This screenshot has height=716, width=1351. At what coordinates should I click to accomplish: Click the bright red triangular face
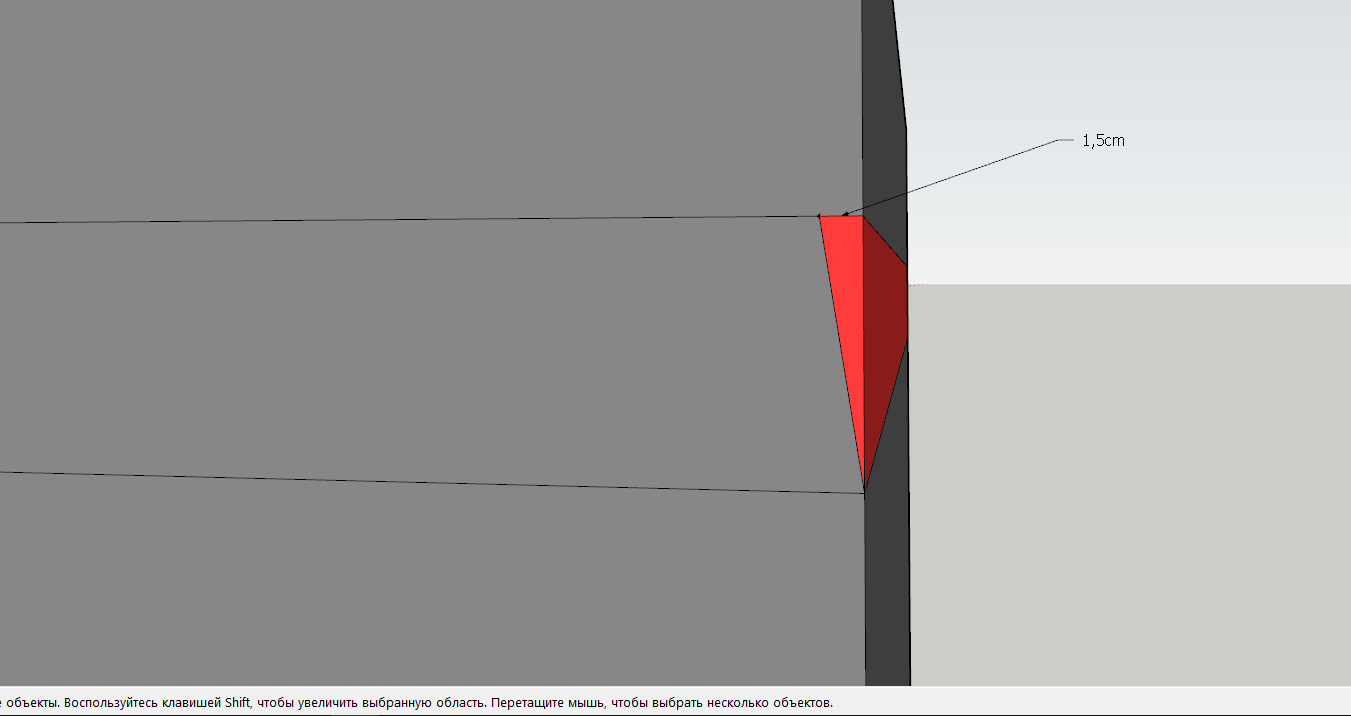(847, 300)
